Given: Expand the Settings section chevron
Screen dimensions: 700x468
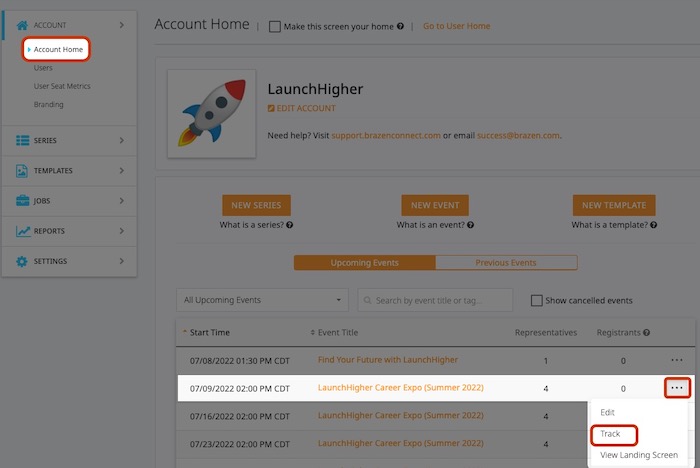Looking at the screenshot, I should [121, 261].
